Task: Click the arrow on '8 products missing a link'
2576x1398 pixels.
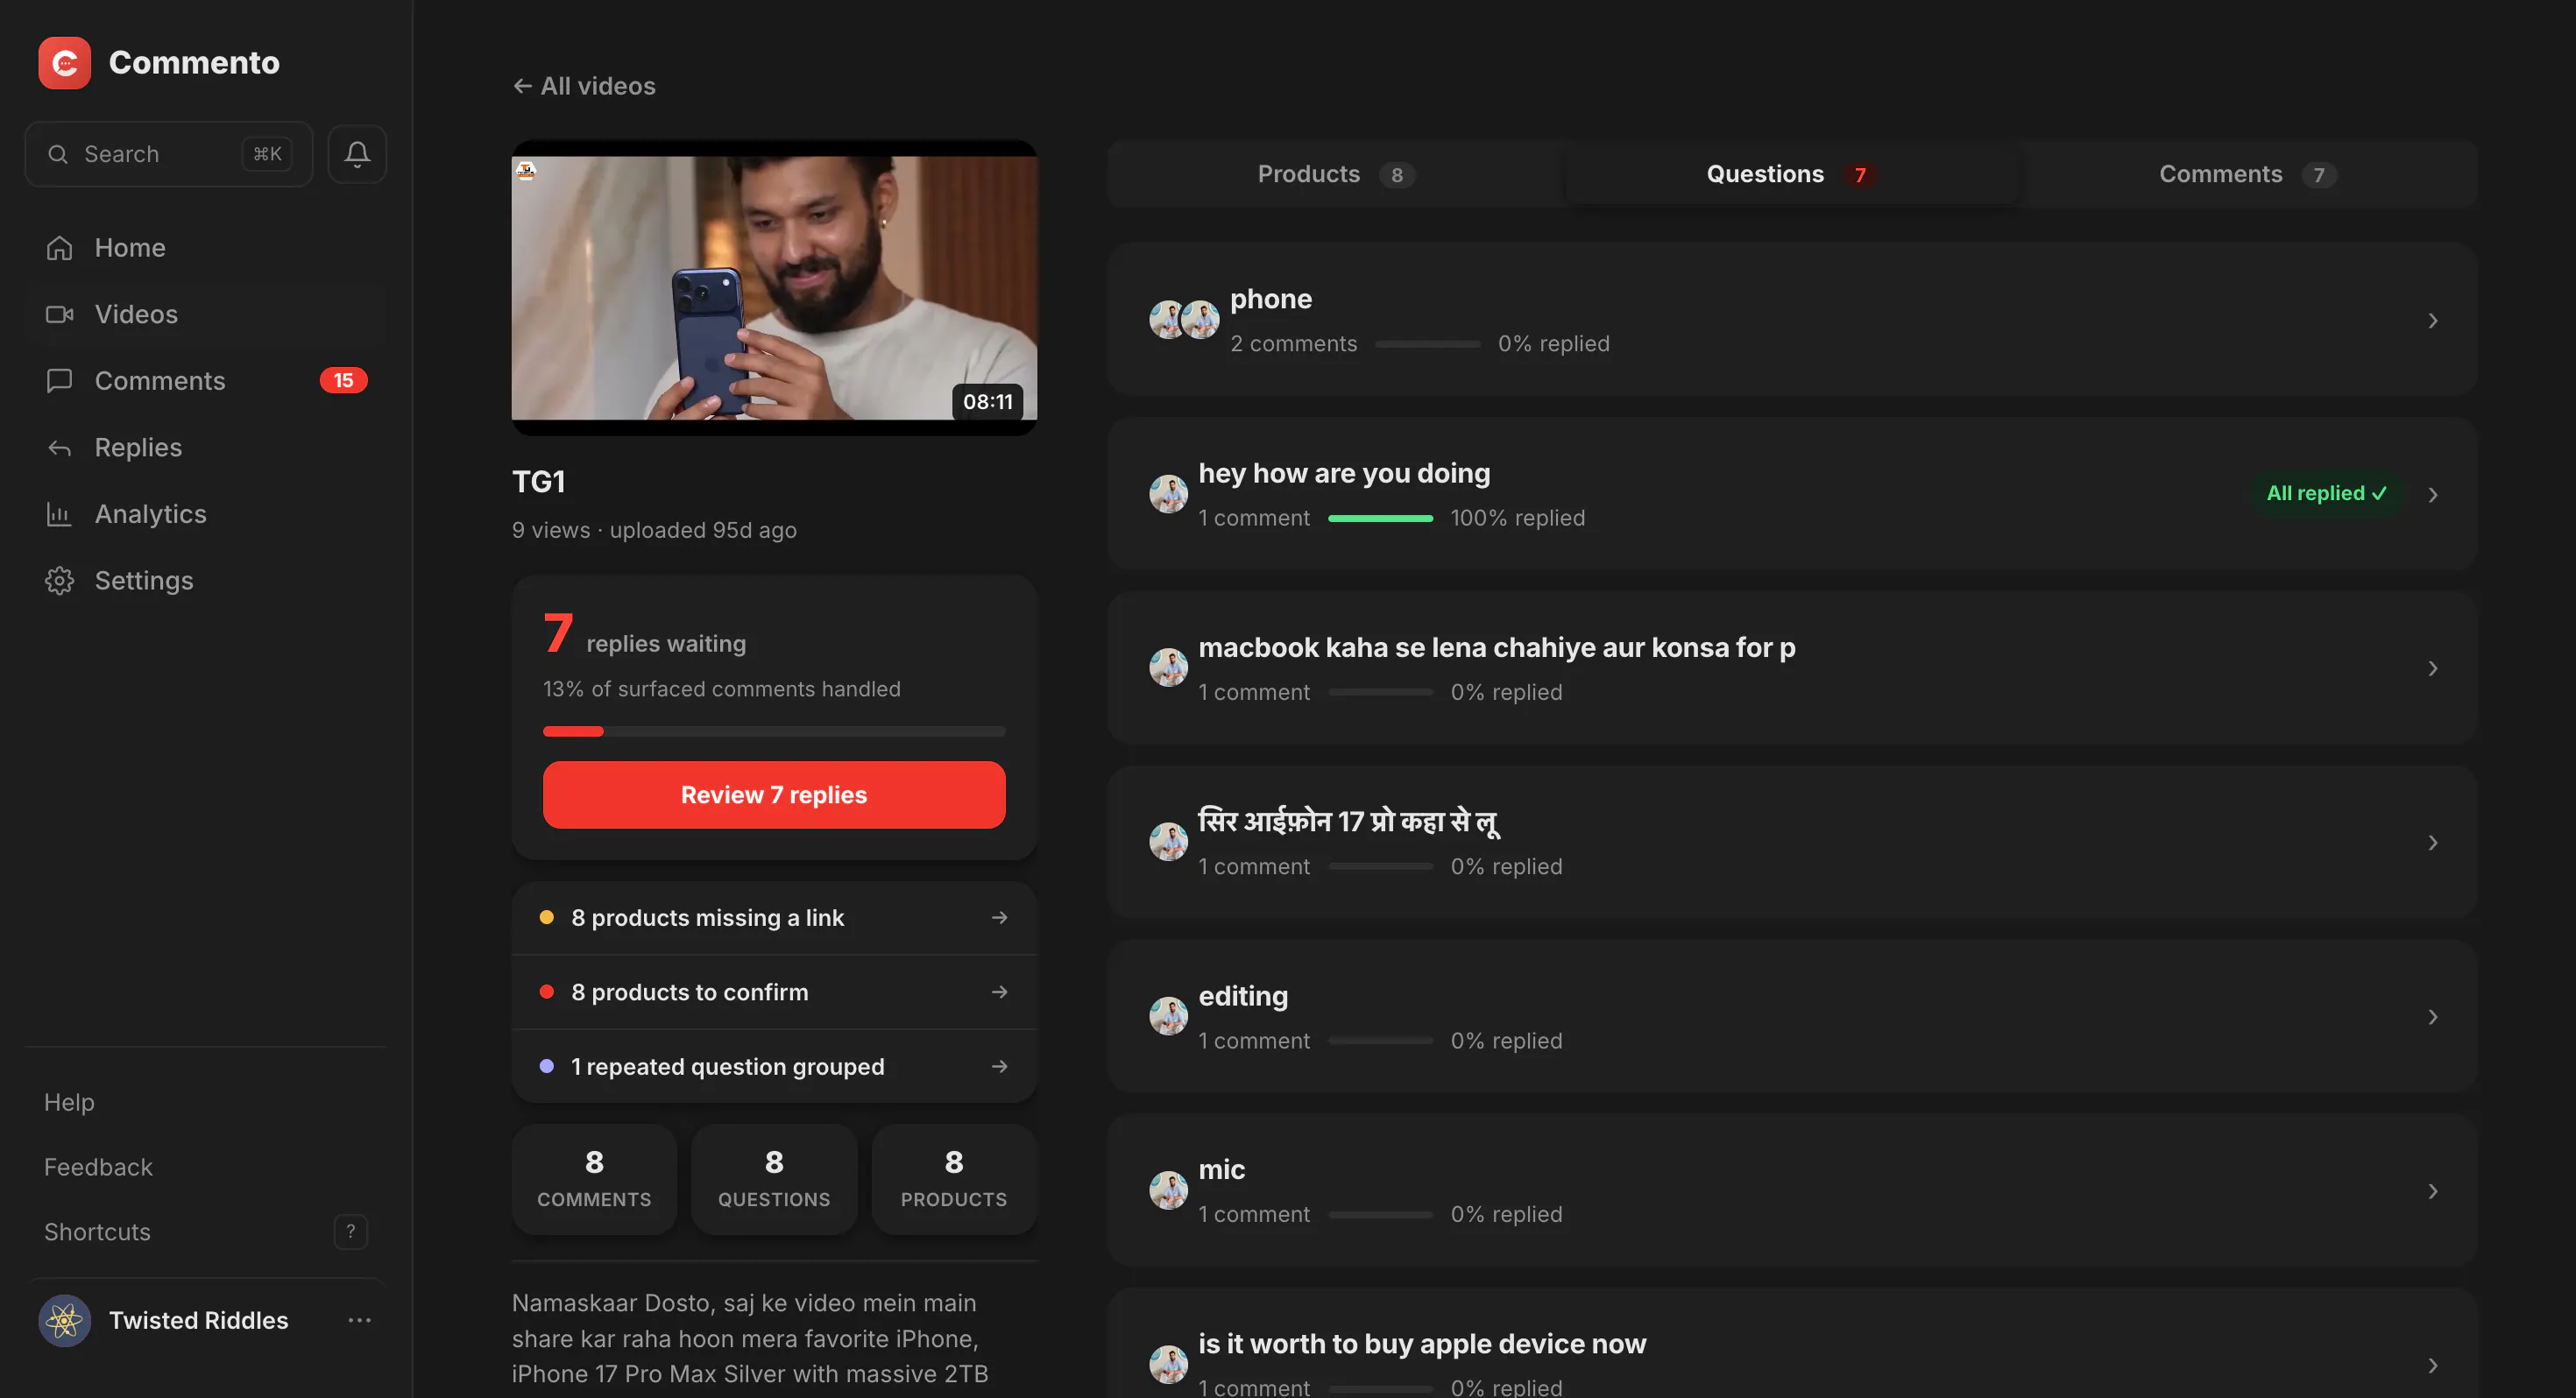Action: [x=999, y=918]
